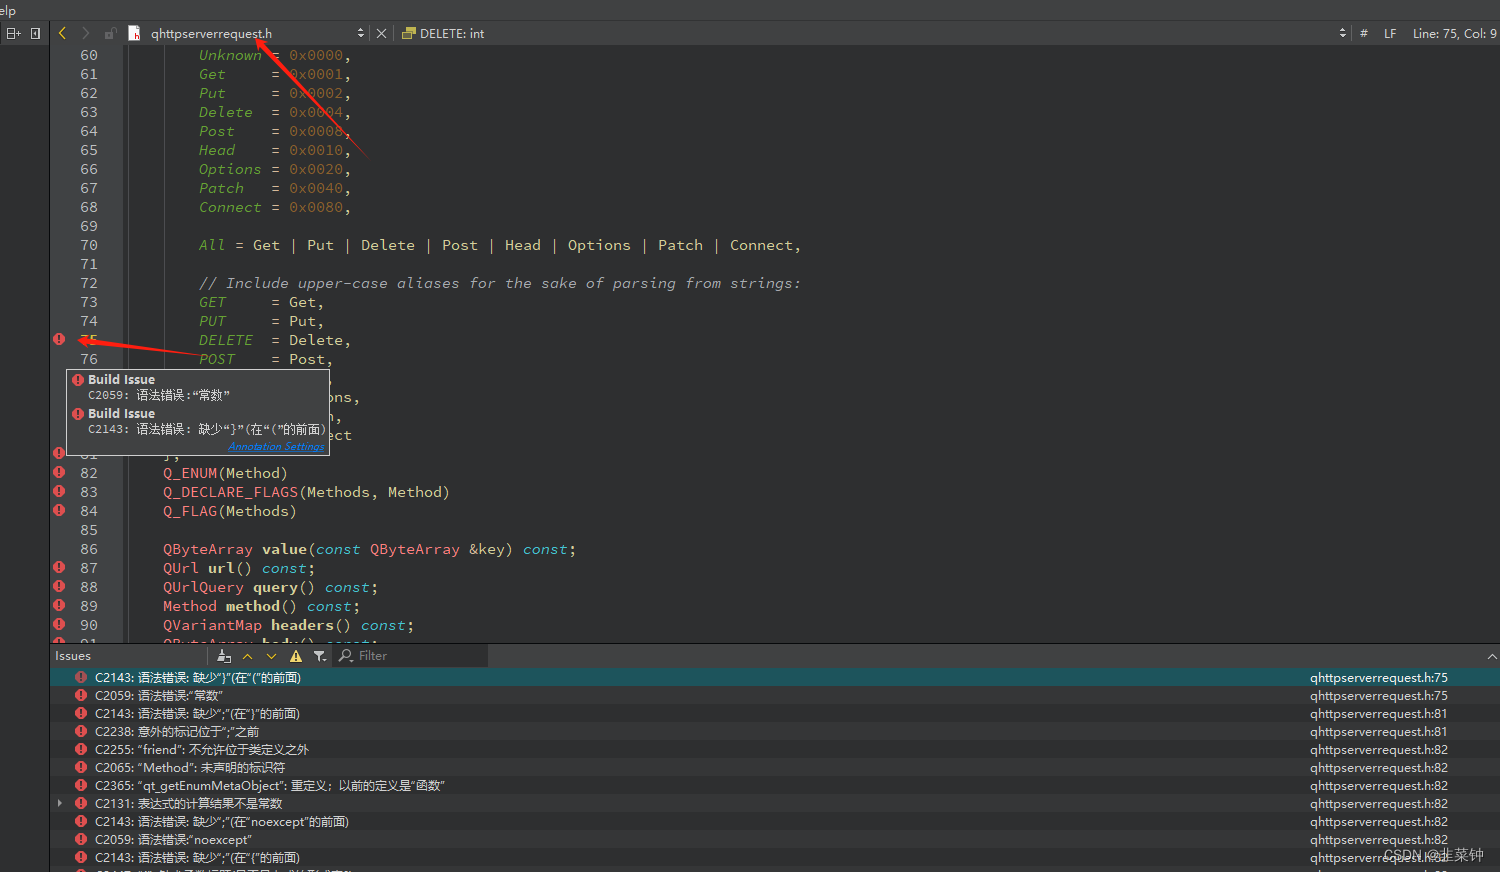Toggle showing warnings in Issues
Screen dimensions: 1500x872
point(296,656)
